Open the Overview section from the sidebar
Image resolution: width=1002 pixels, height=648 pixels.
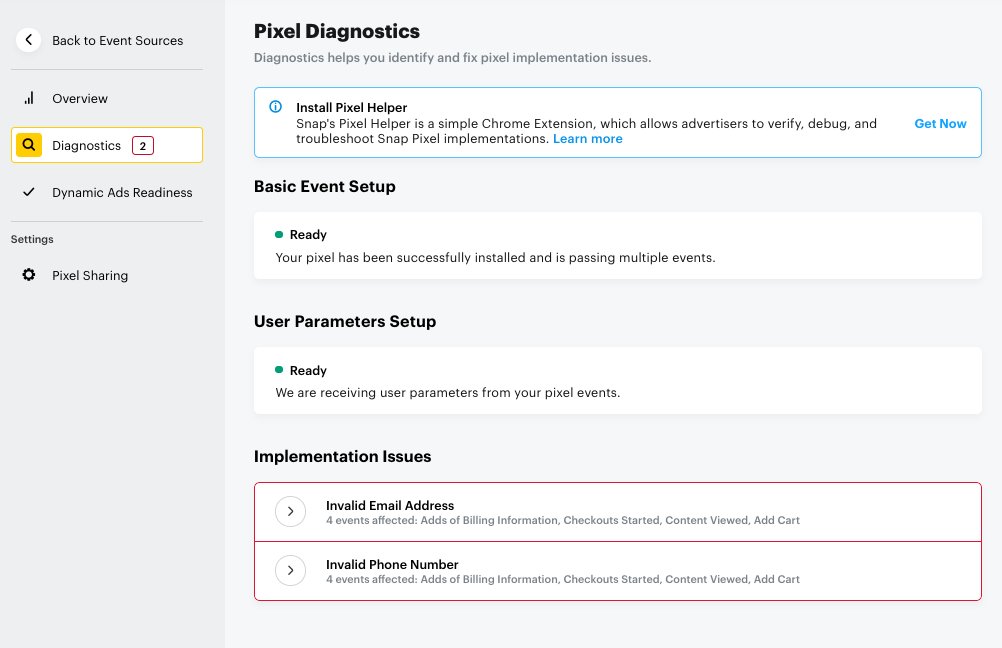(80, 98)
